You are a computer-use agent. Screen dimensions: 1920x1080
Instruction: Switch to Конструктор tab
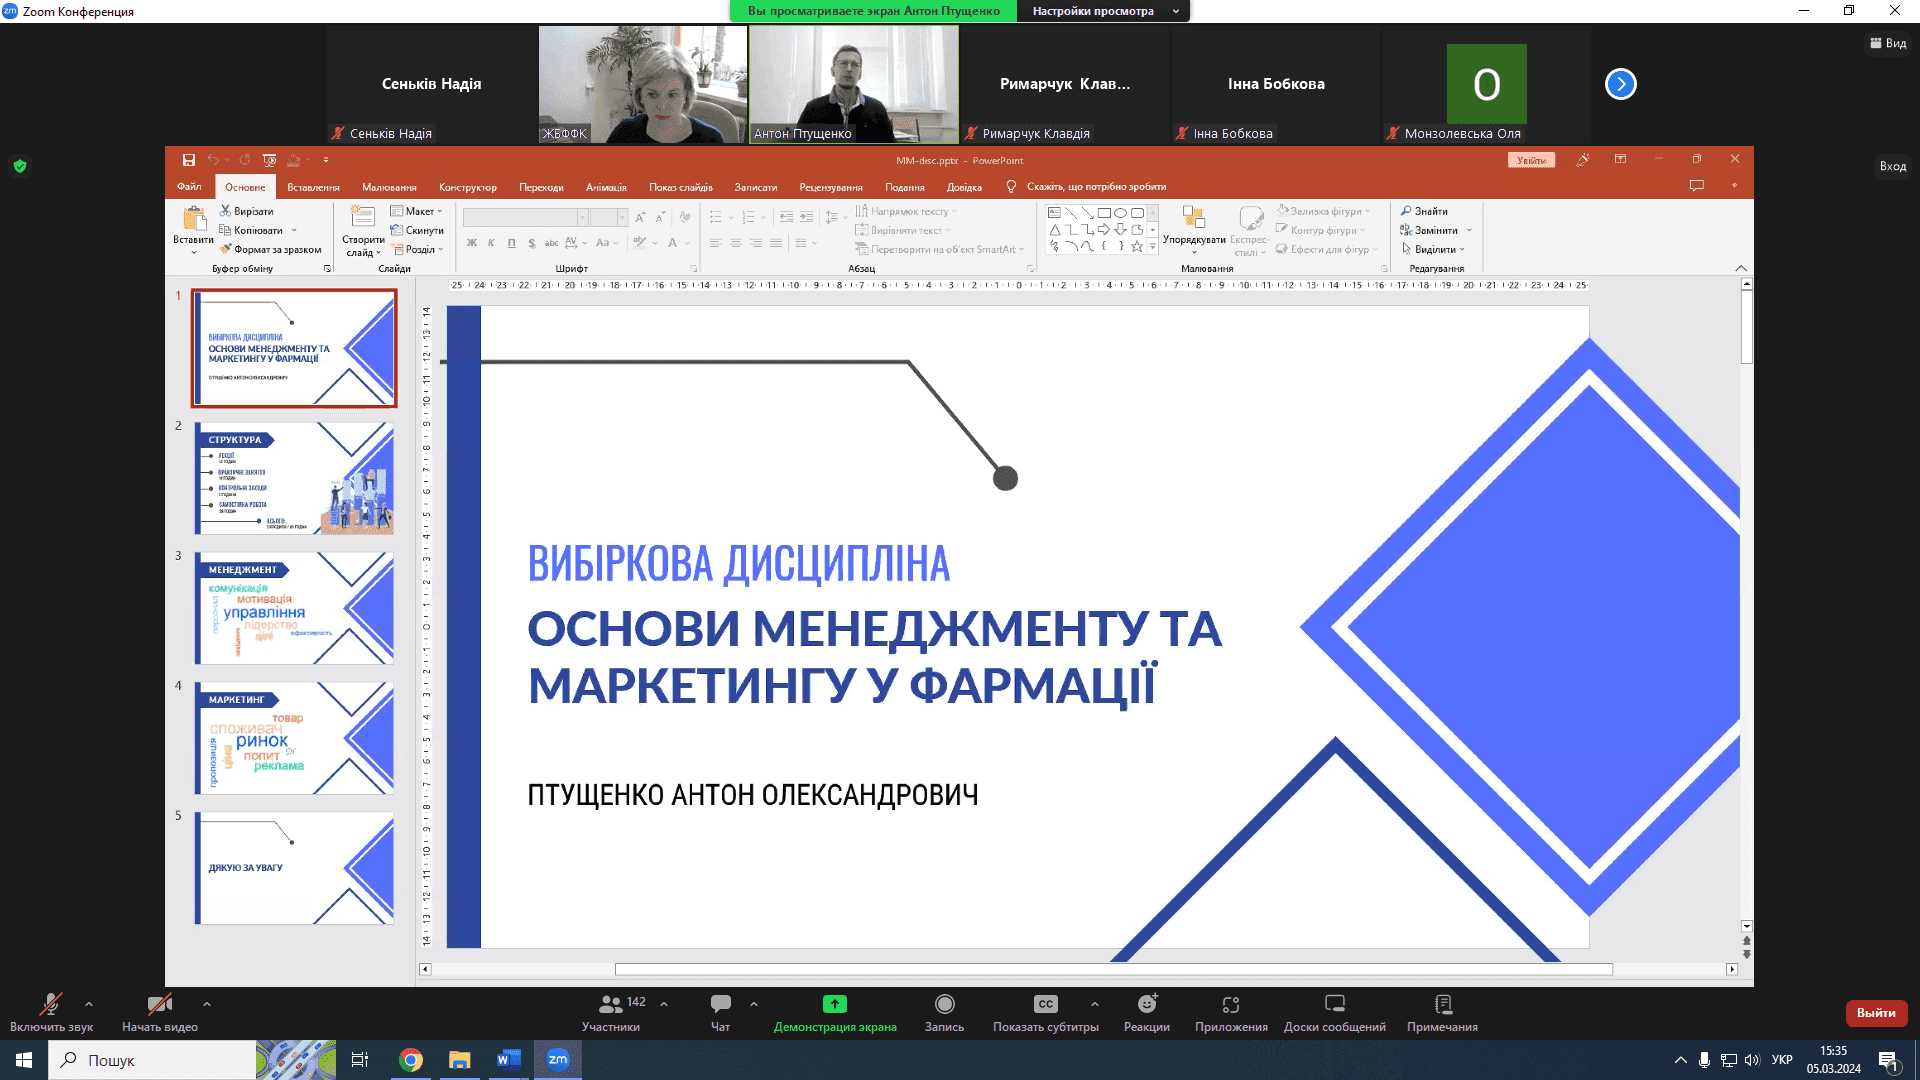point(467,187)
